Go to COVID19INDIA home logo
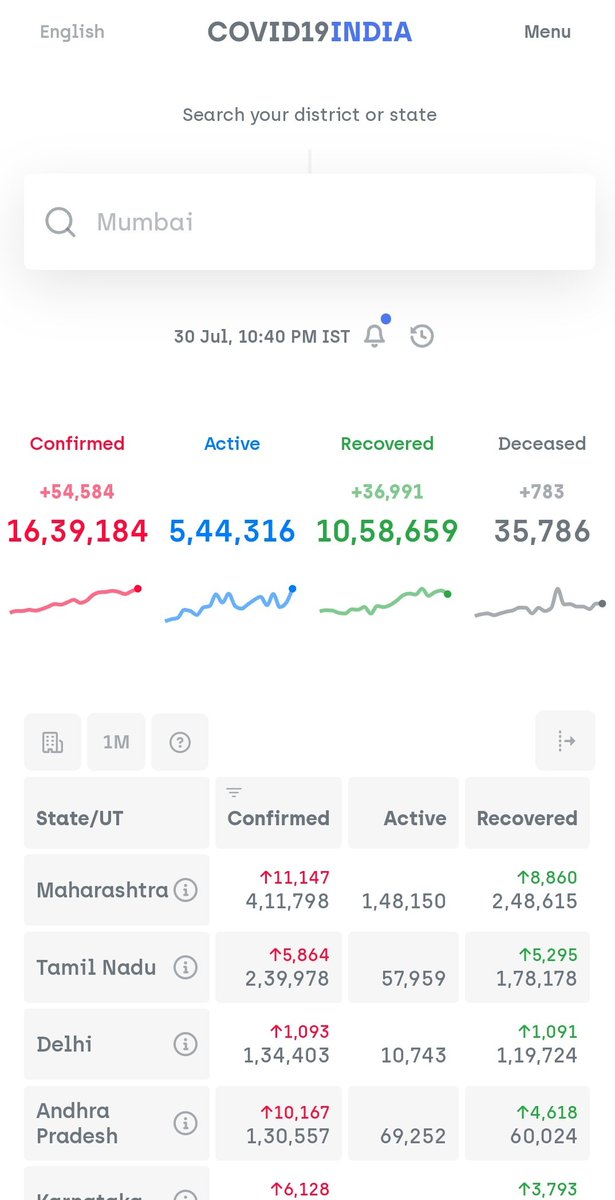615x1200 pixels. (309, 32)
